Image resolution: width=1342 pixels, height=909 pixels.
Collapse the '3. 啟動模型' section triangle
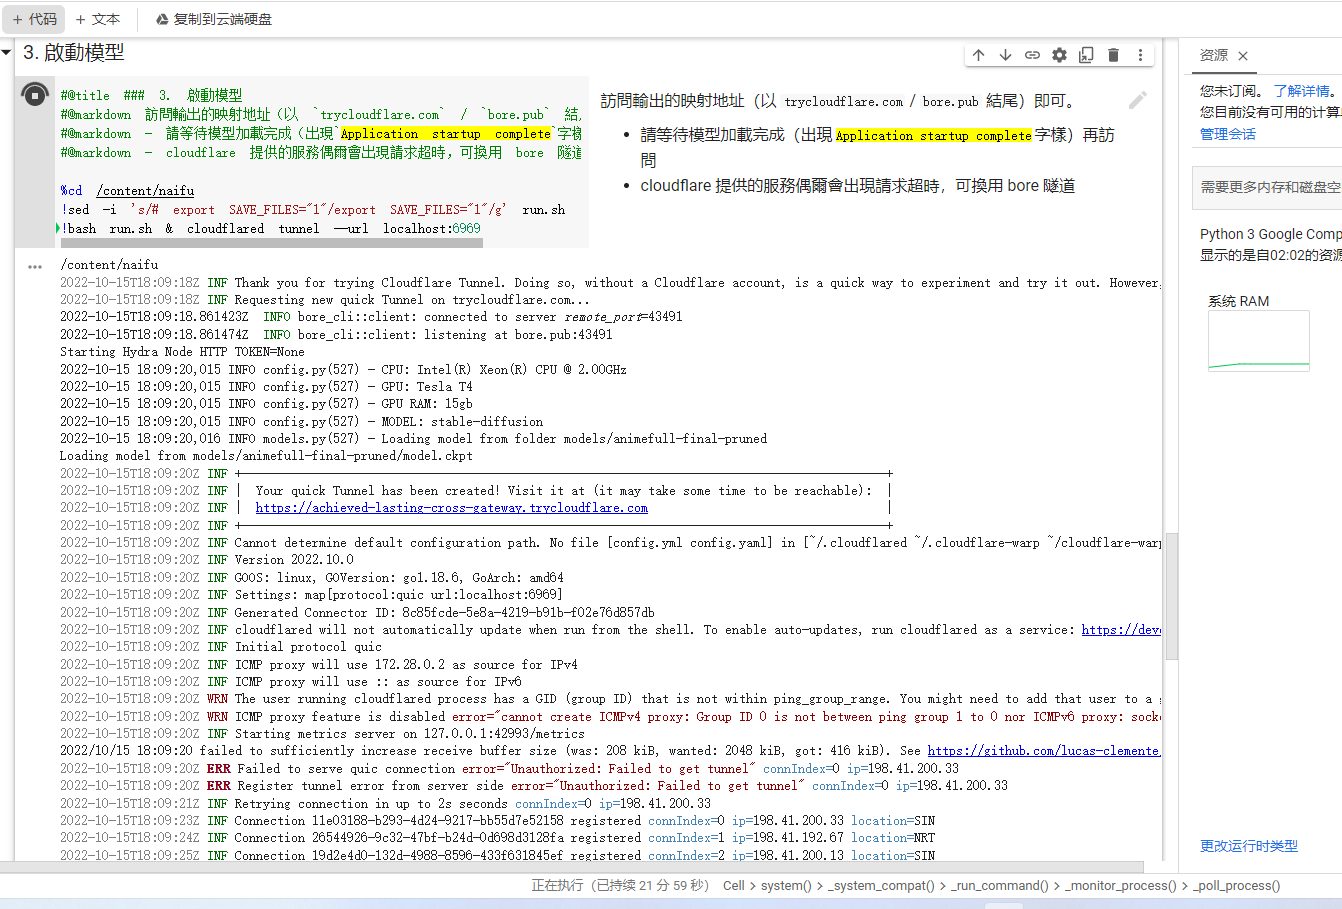click(x=7, y=52)
